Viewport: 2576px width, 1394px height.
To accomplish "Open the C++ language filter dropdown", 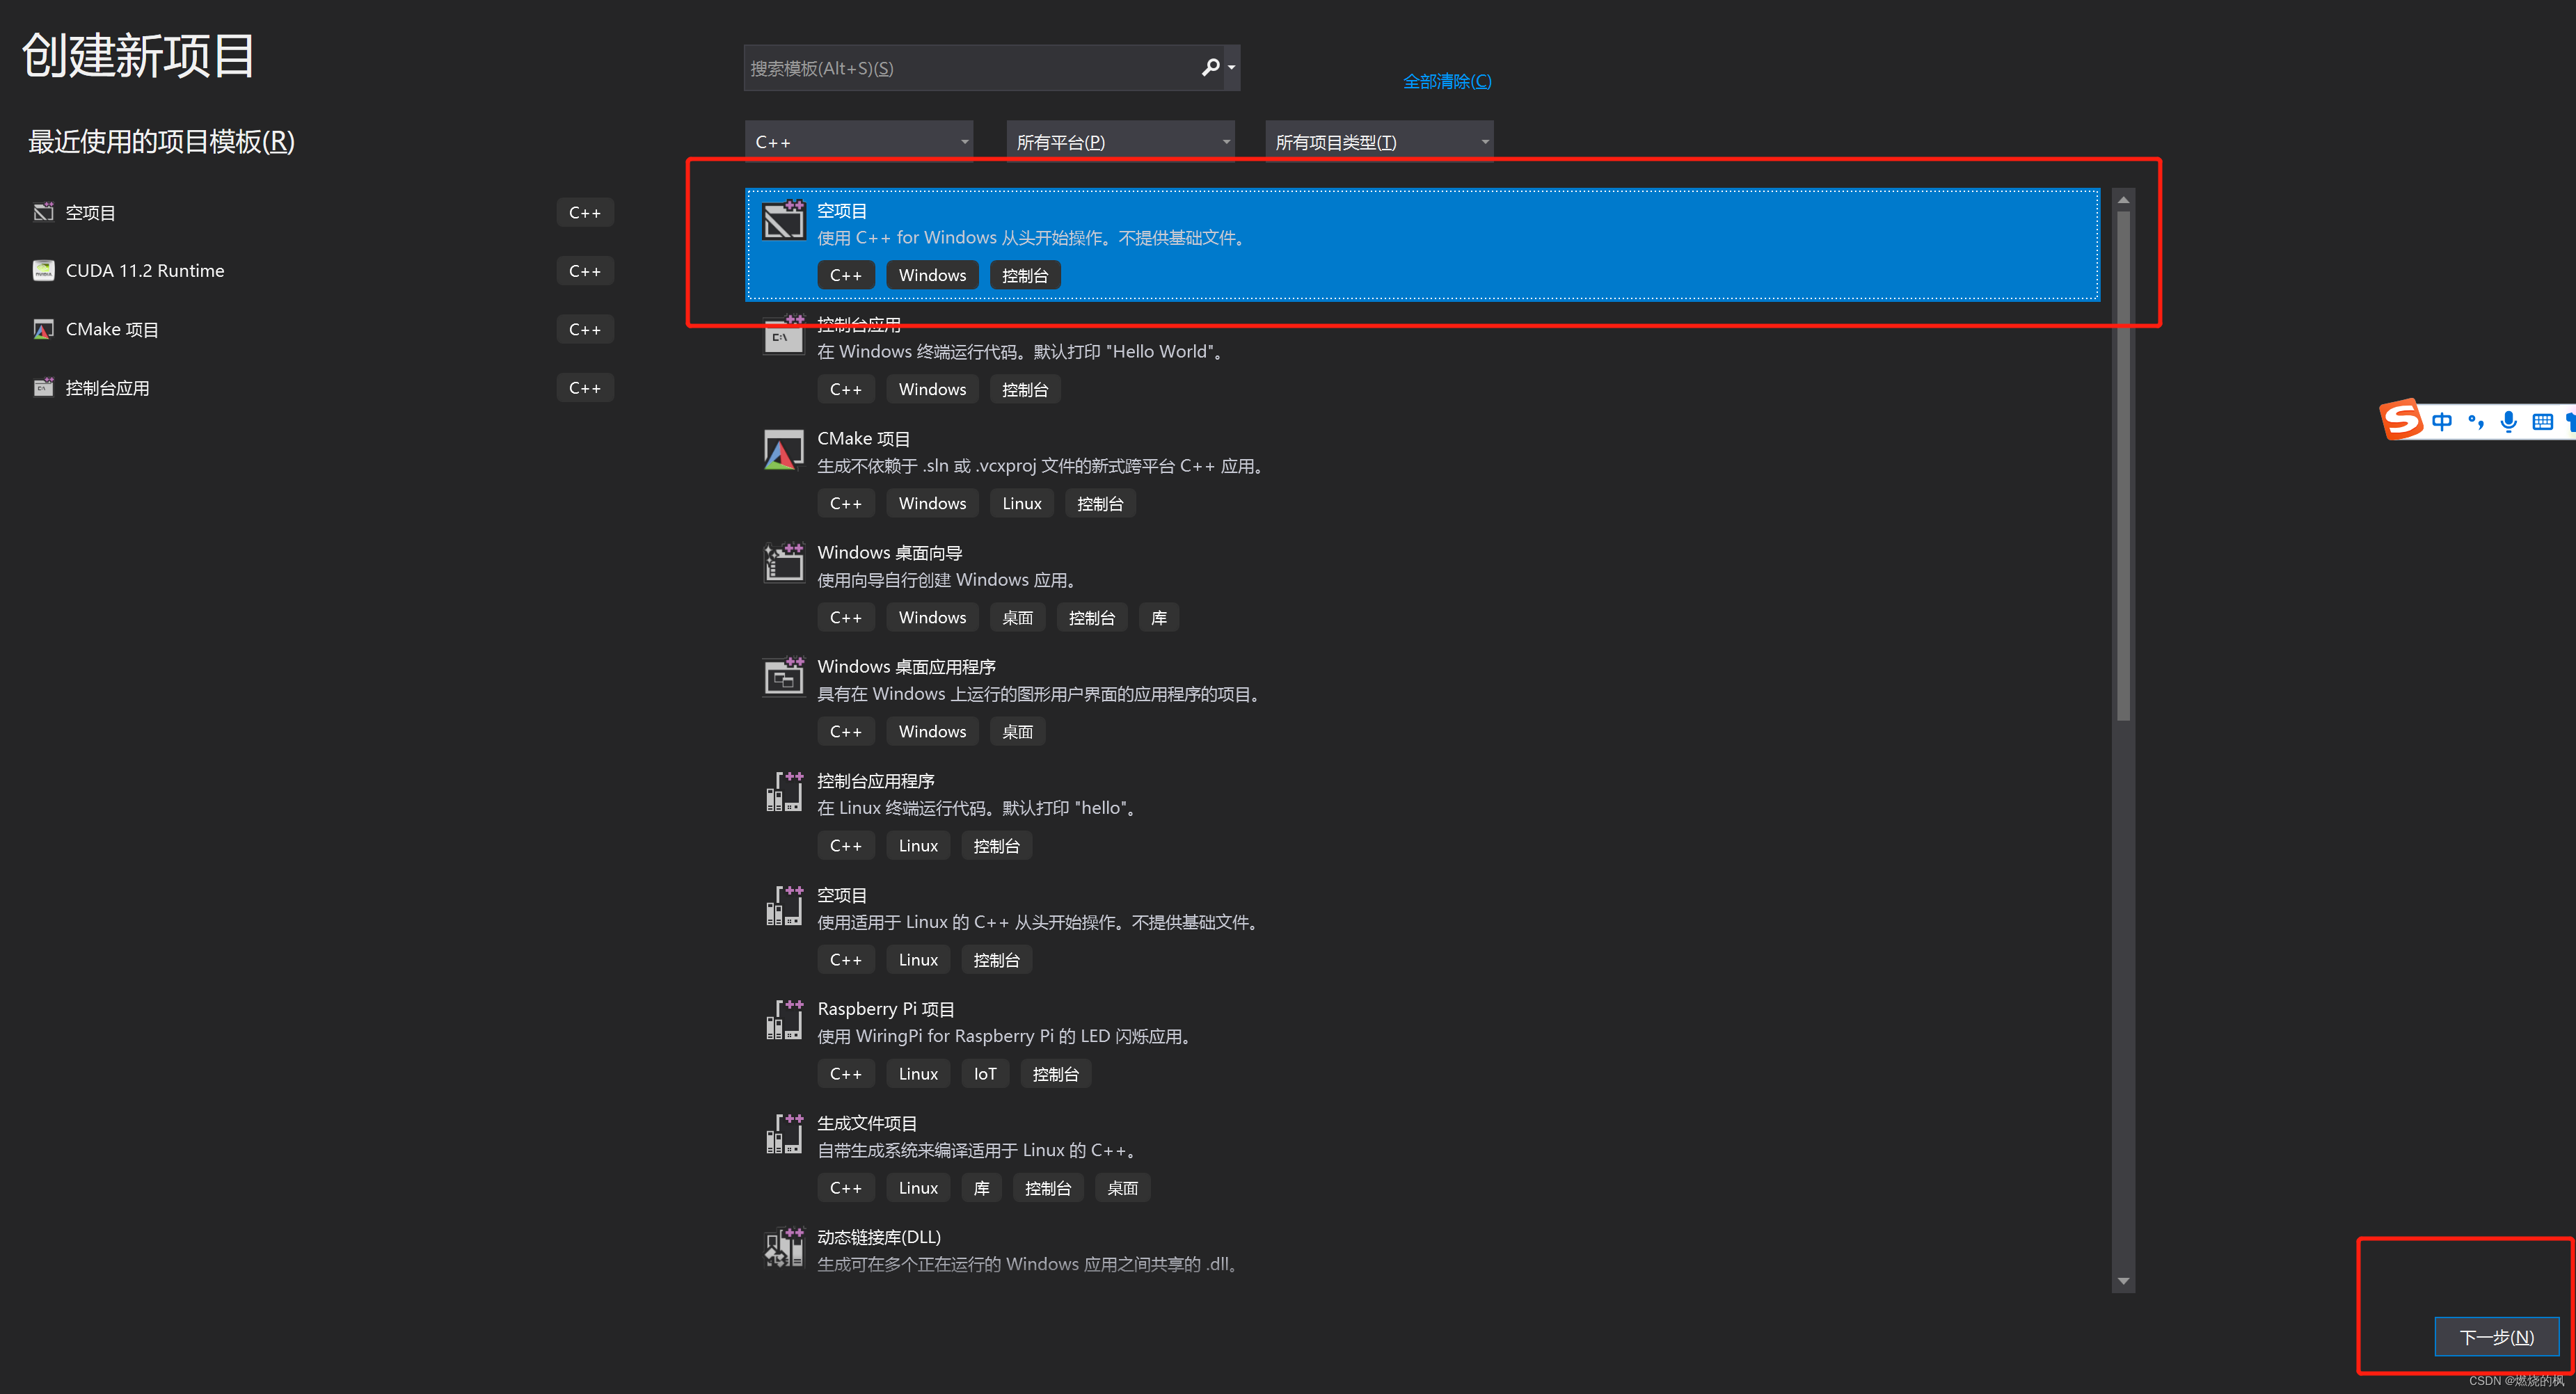I will click(860, 142).
